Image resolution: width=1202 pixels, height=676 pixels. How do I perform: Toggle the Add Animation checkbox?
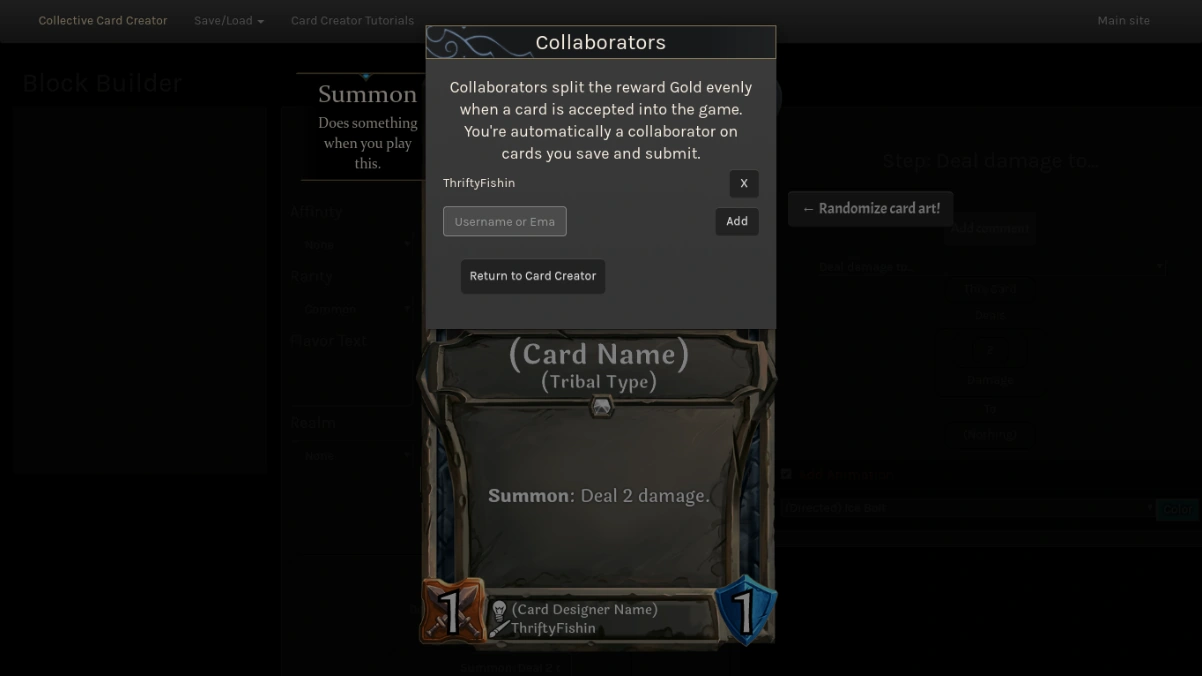point(786,475)
